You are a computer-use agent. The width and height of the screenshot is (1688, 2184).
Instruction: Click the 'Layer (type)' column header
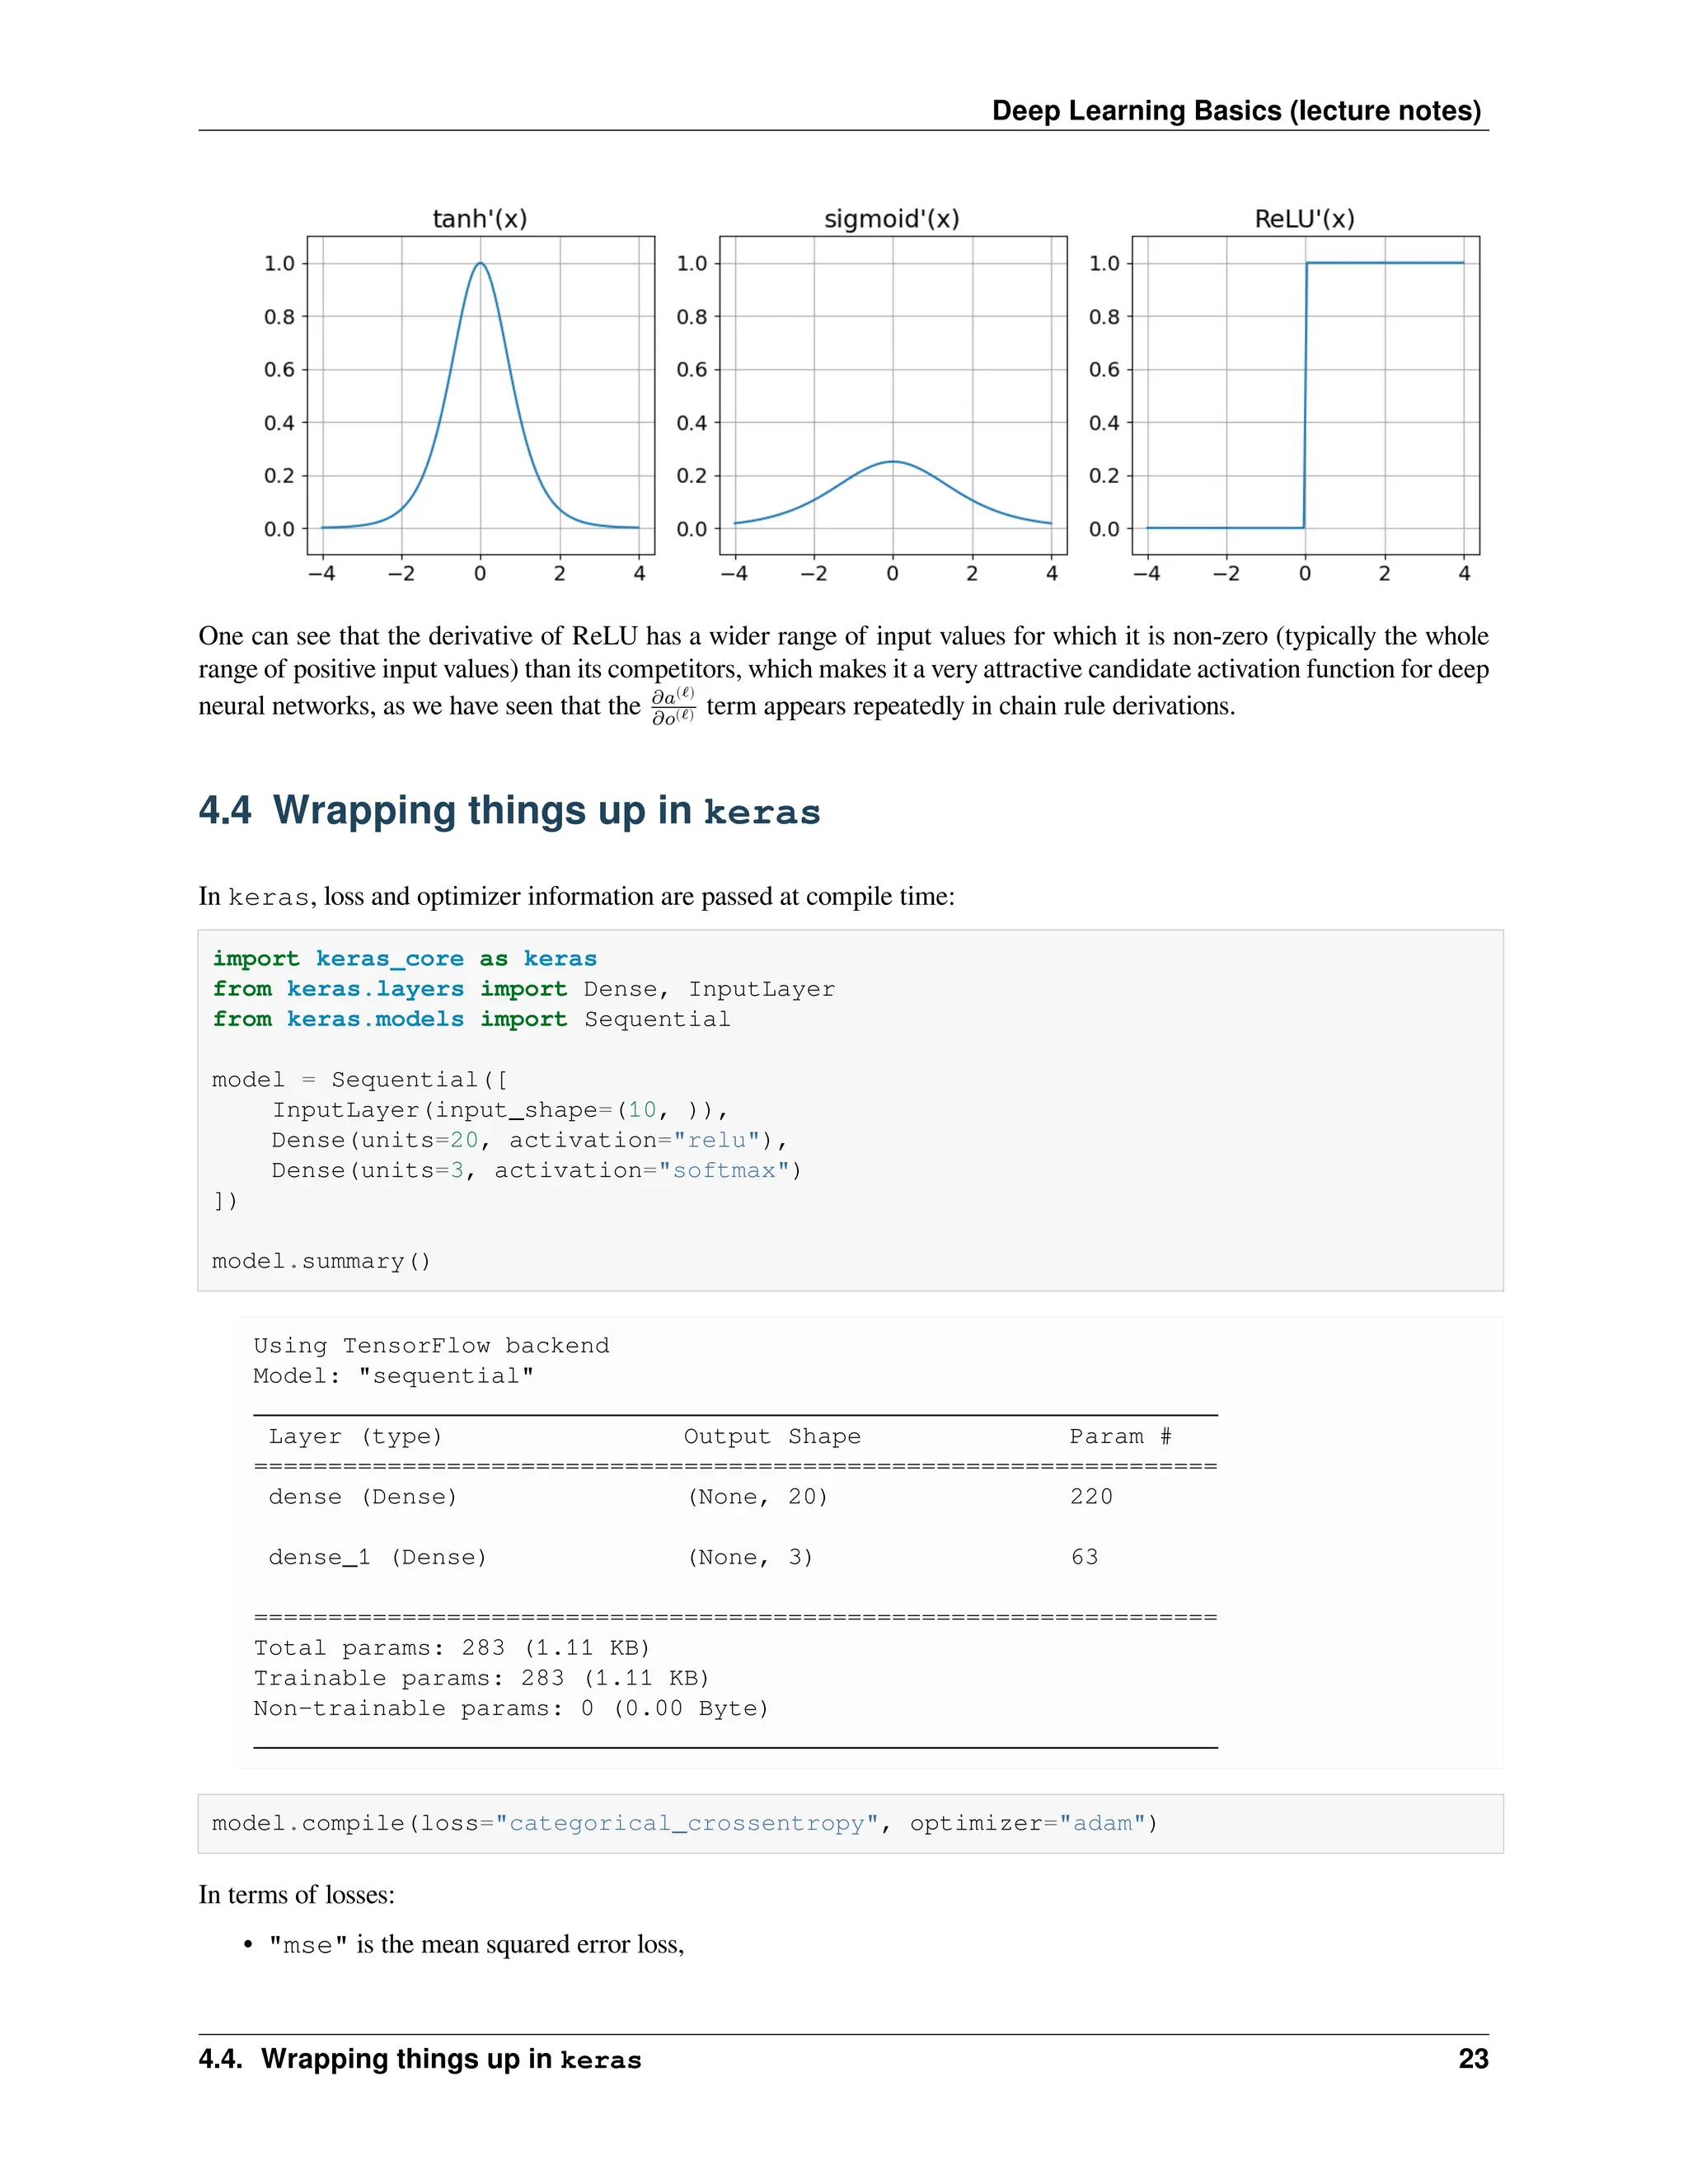355,1437
